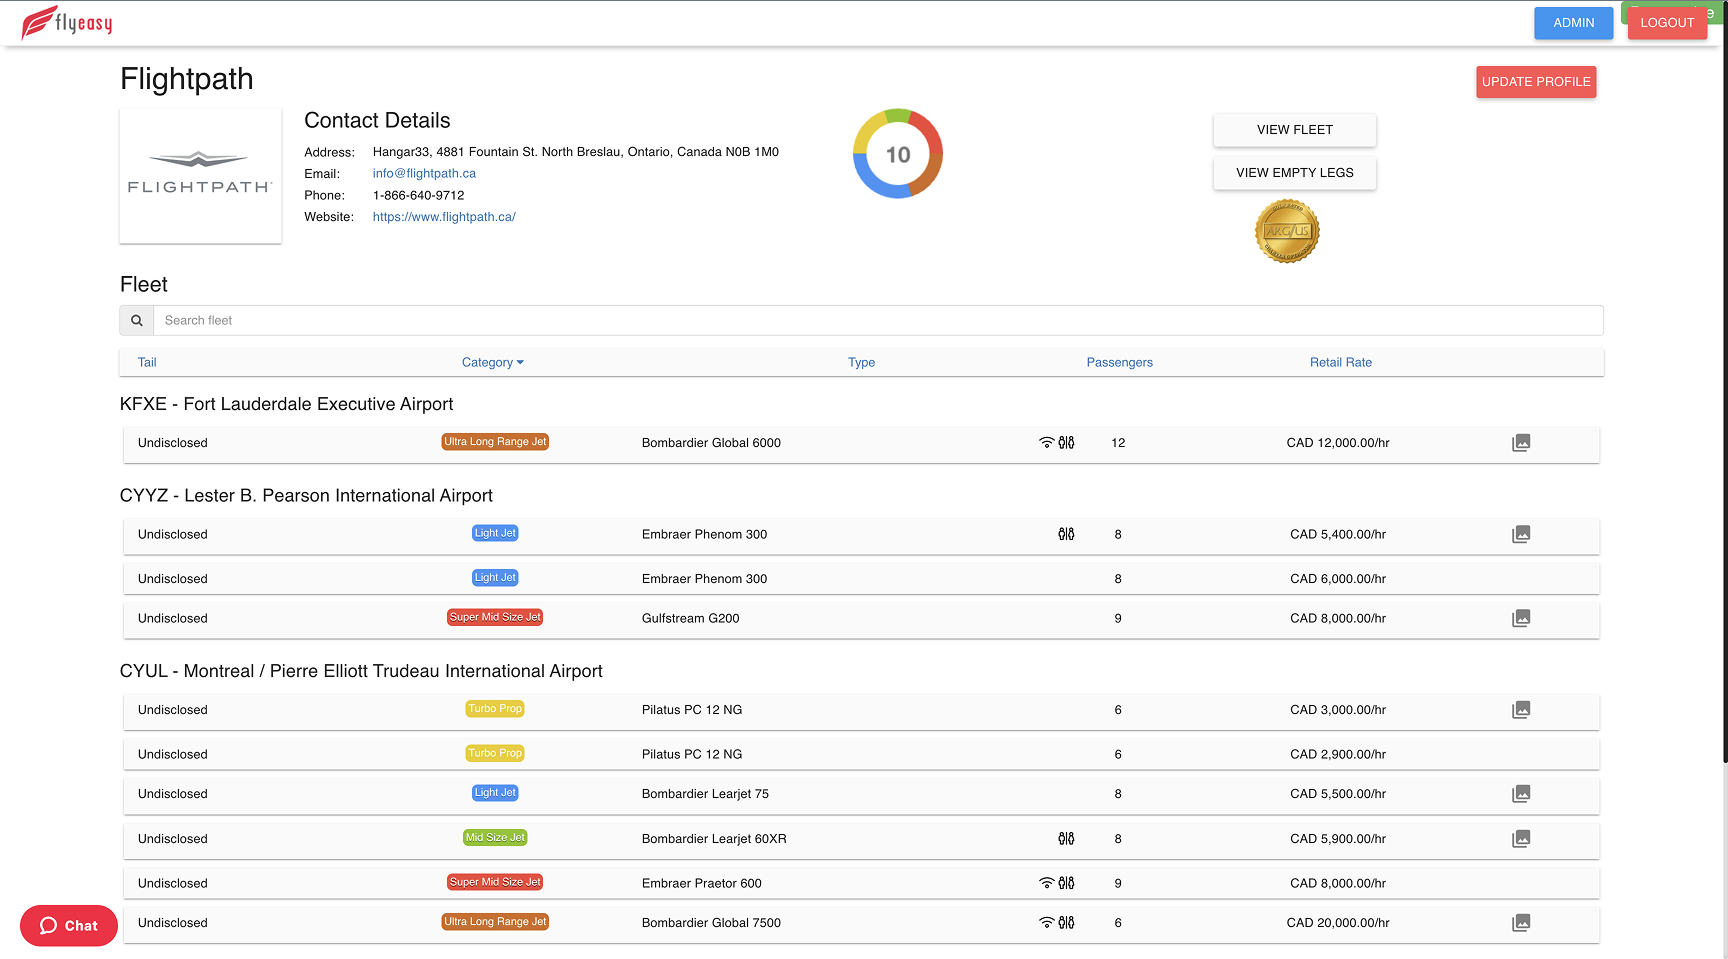1728x959 pixels.
Task: Click the fleet search magnifier icon
Action: click(137, 320)
